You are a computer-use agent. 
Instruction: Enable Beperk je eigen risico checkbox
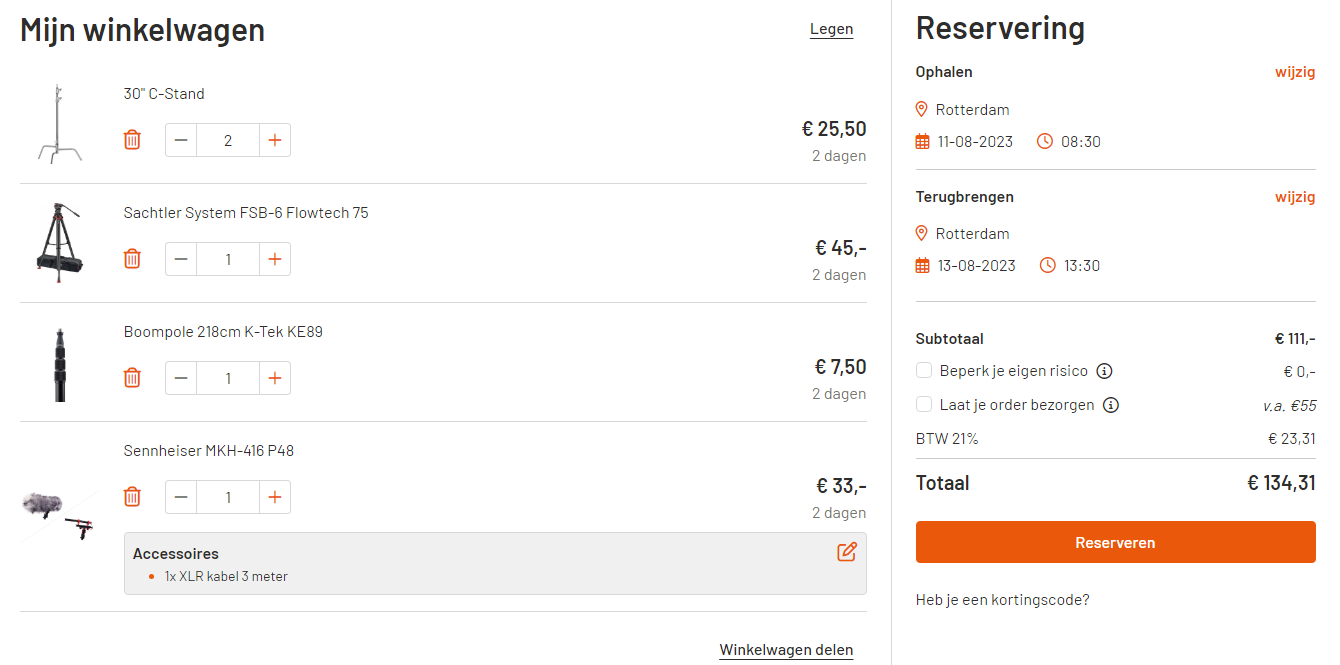tap(924, 371)
